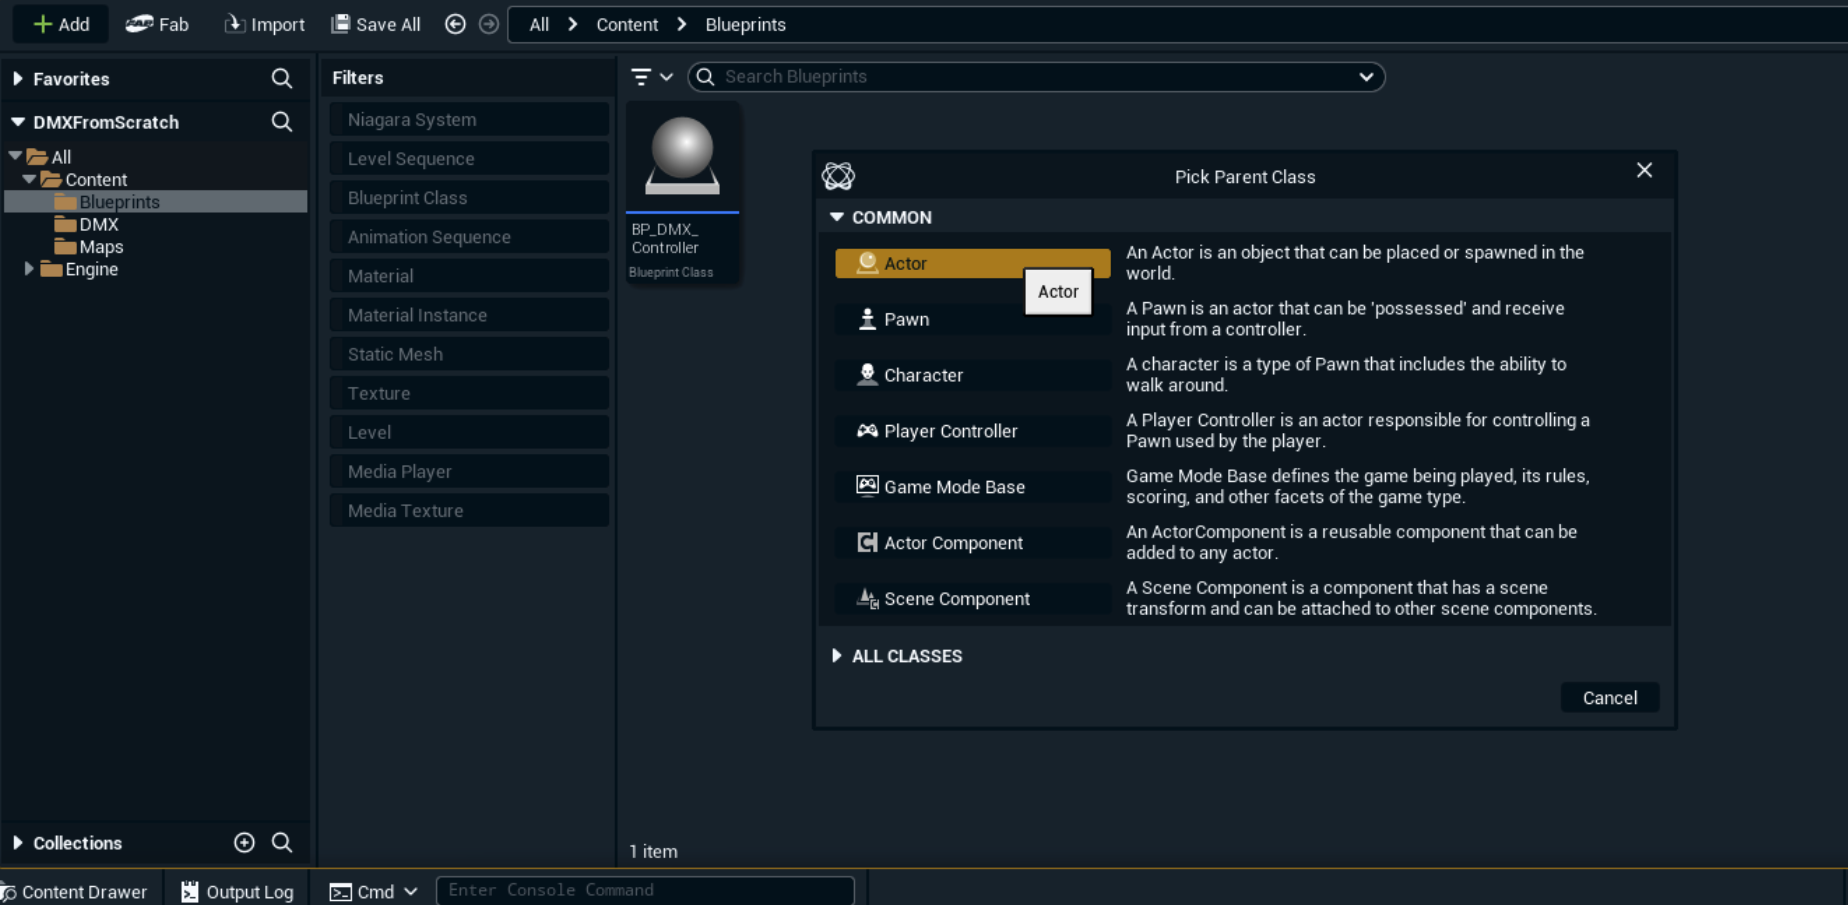Save all assets with Save All
Image resolution: width=1848 pixels, height=905 pixels.
click(x=376, y=24)
